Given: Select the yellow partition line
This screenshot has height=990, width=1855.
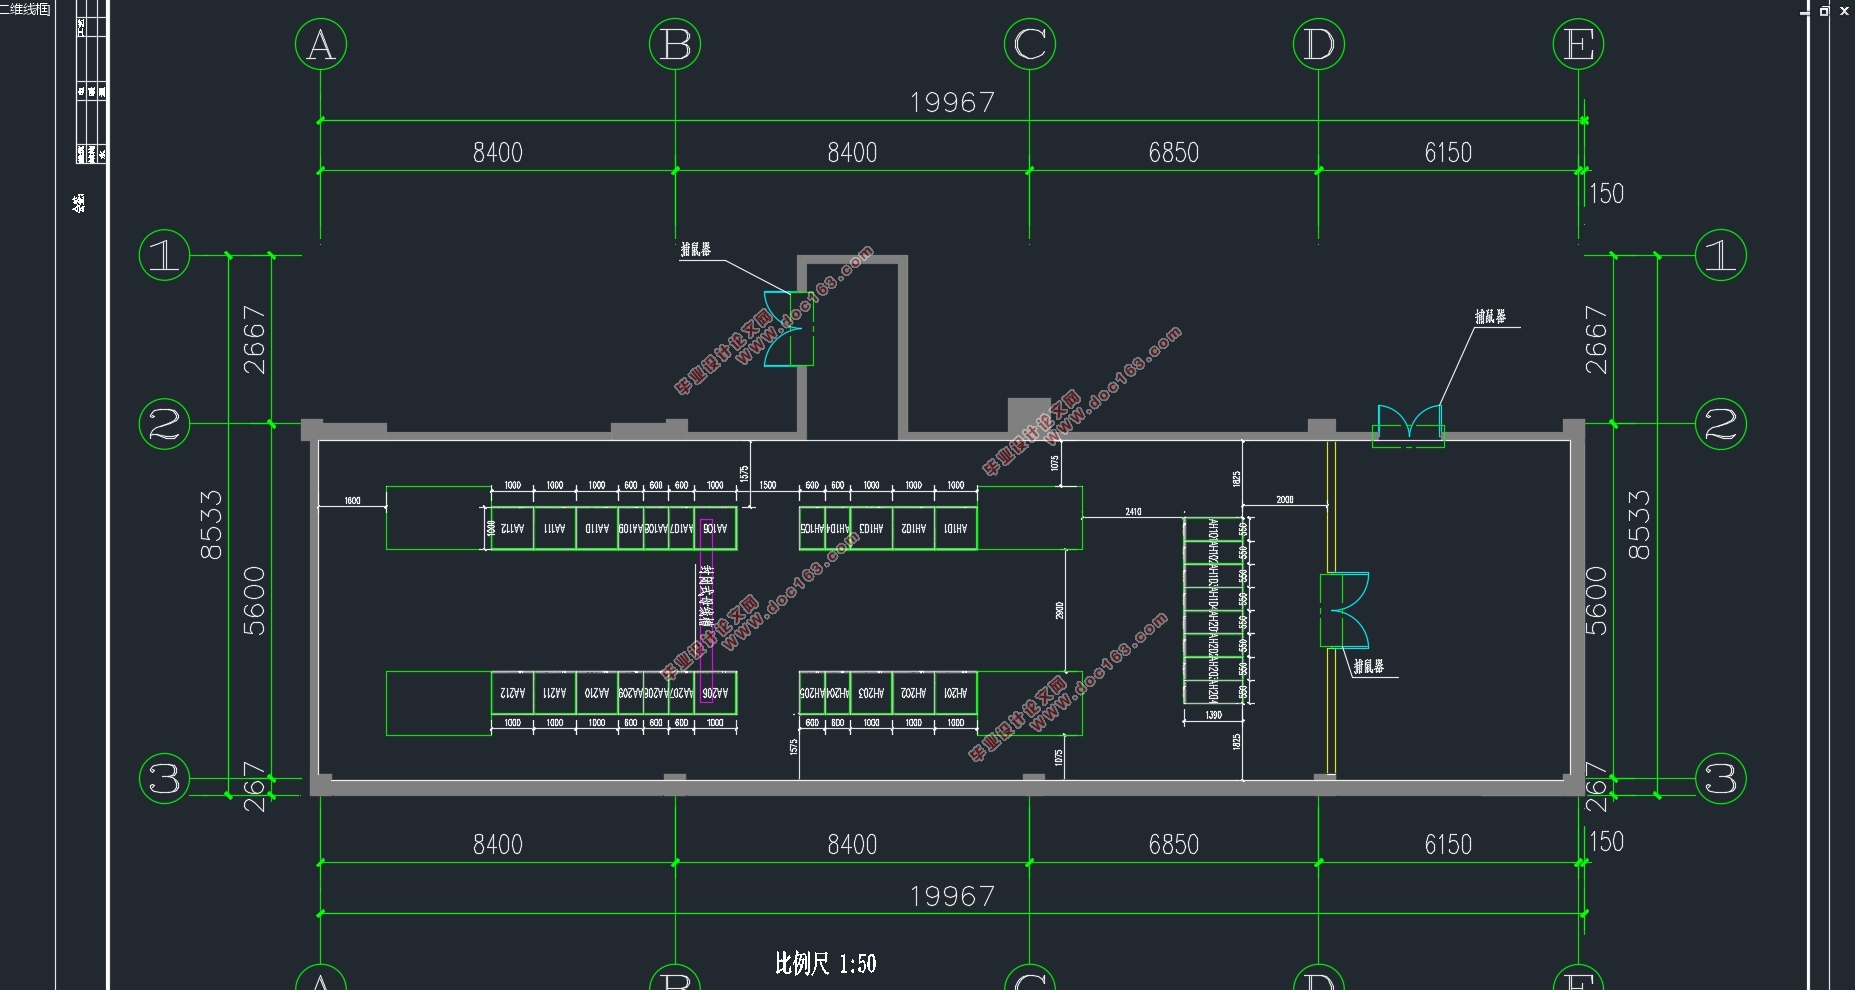Looking at the screenshot, I should (1331, 607).
